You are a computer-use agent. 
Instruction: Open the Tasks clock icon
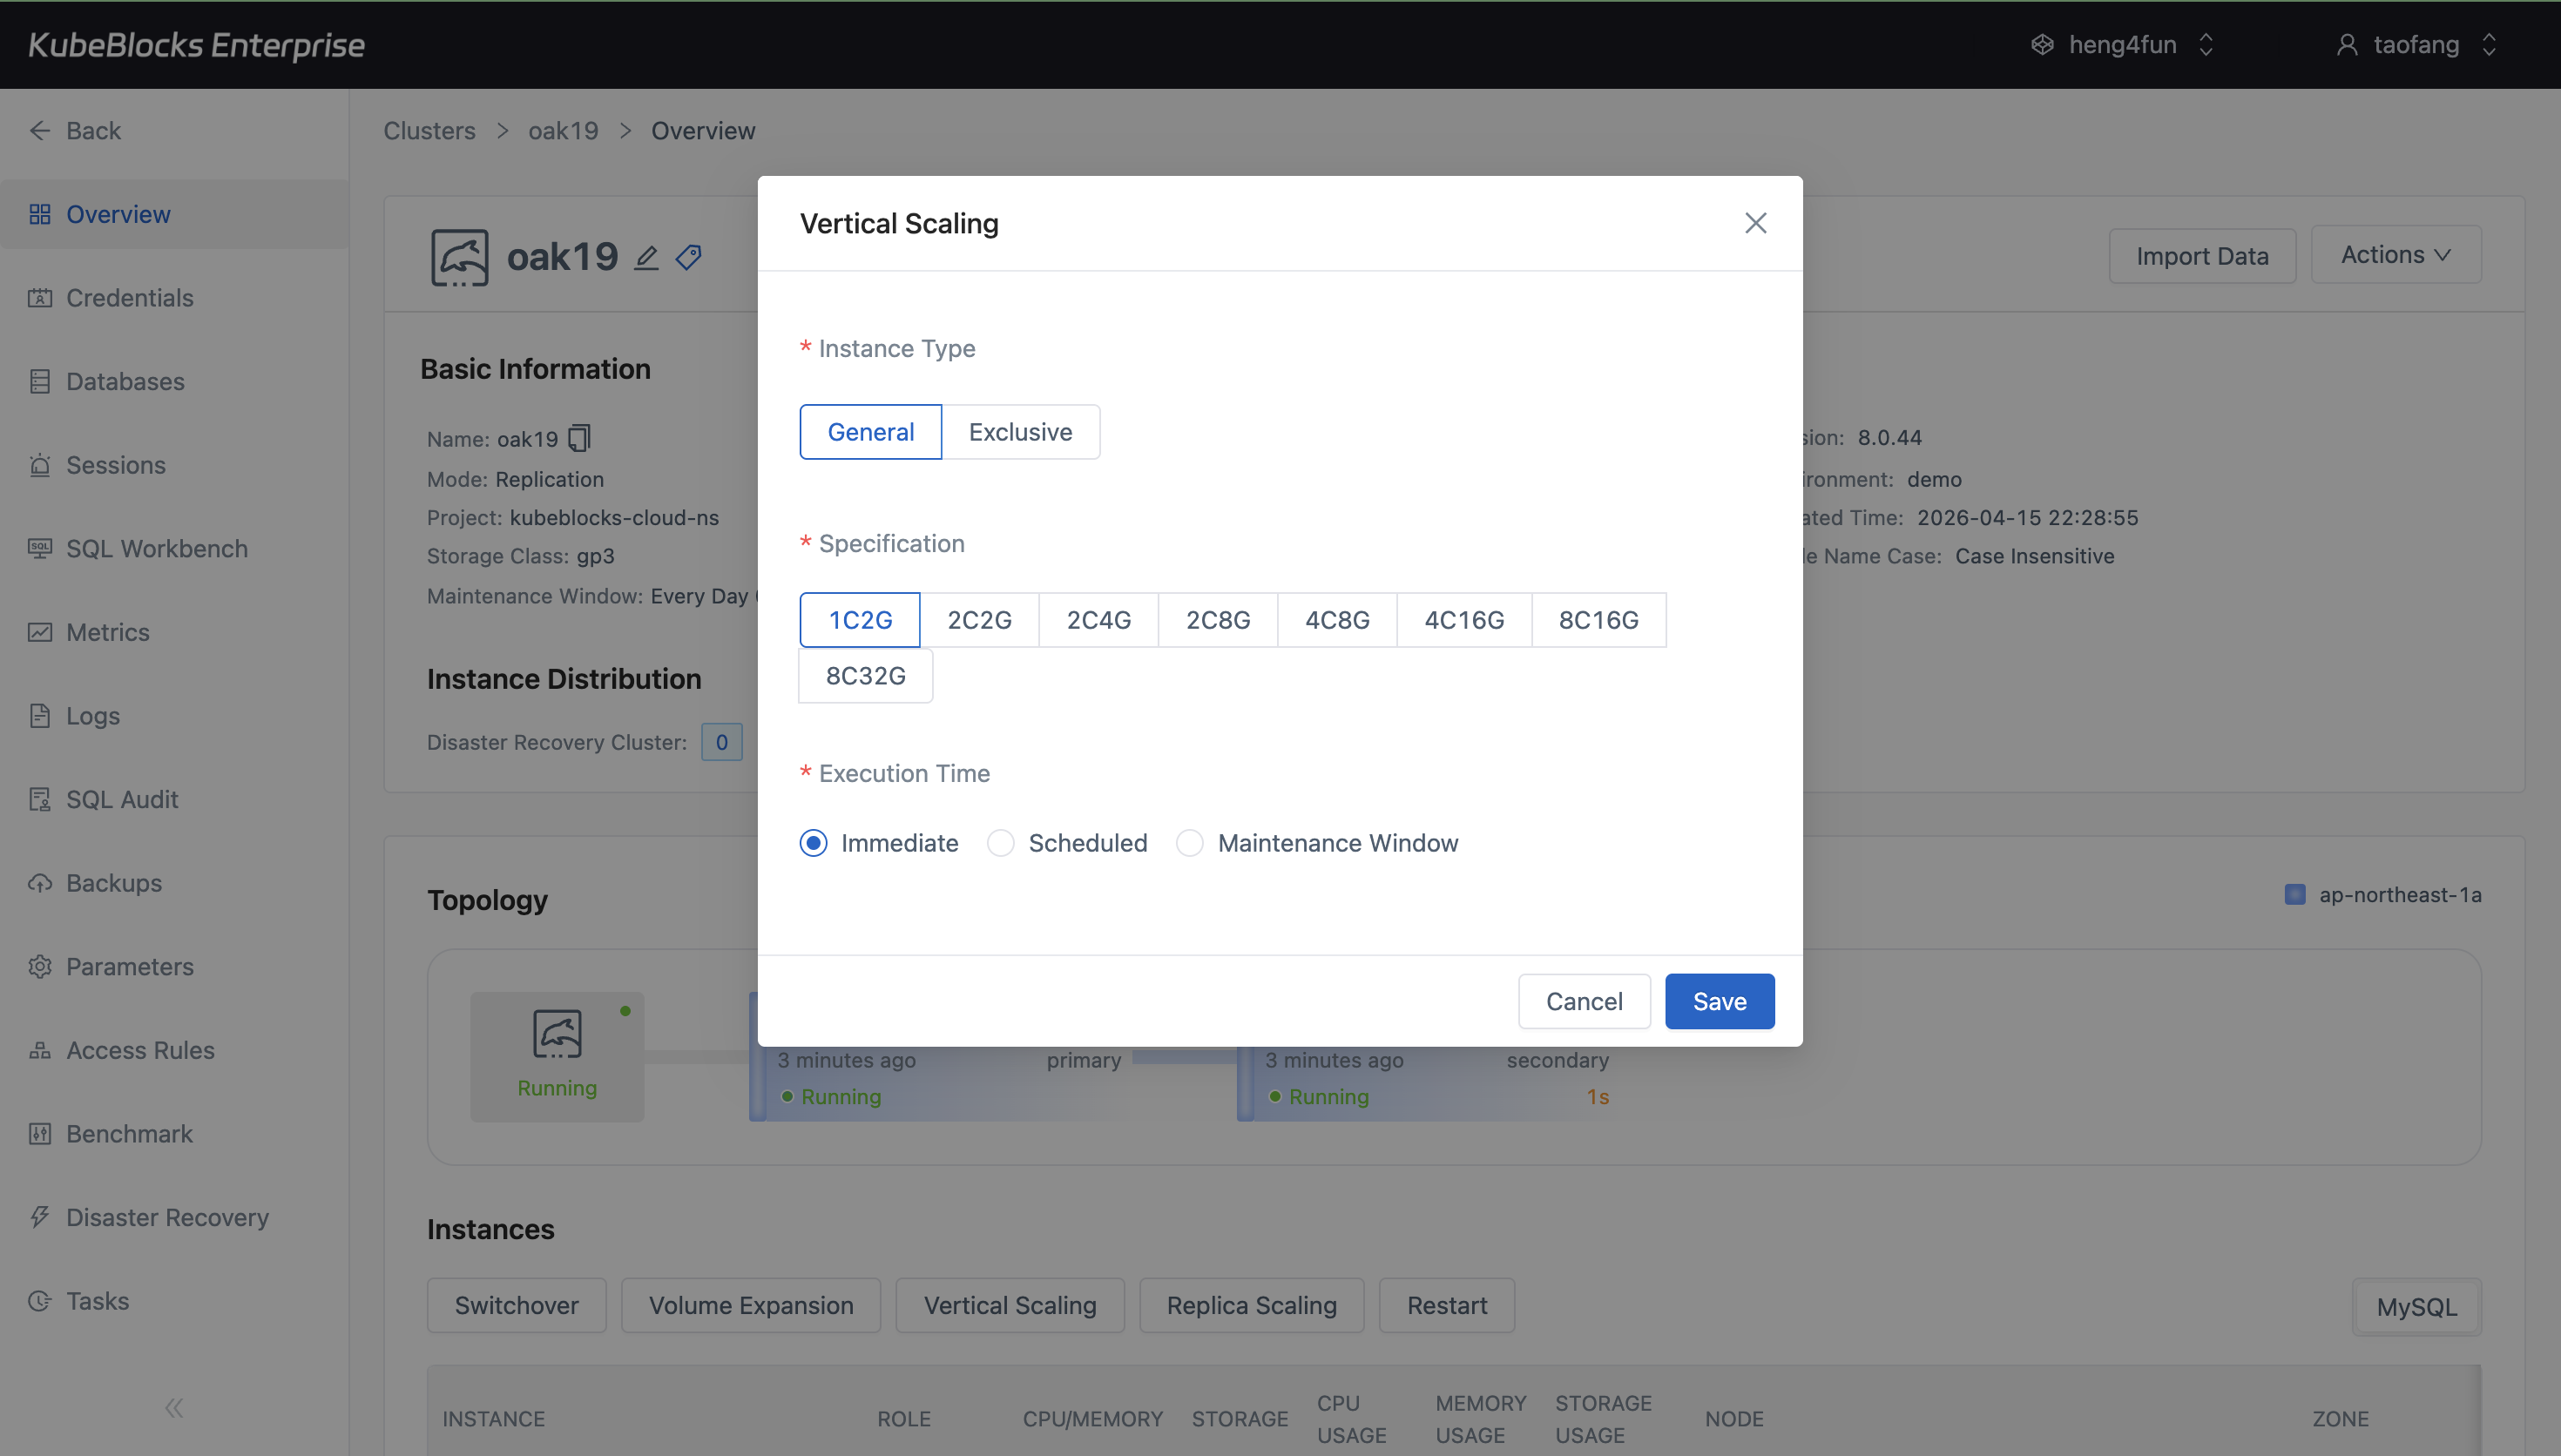point(40,1301)
